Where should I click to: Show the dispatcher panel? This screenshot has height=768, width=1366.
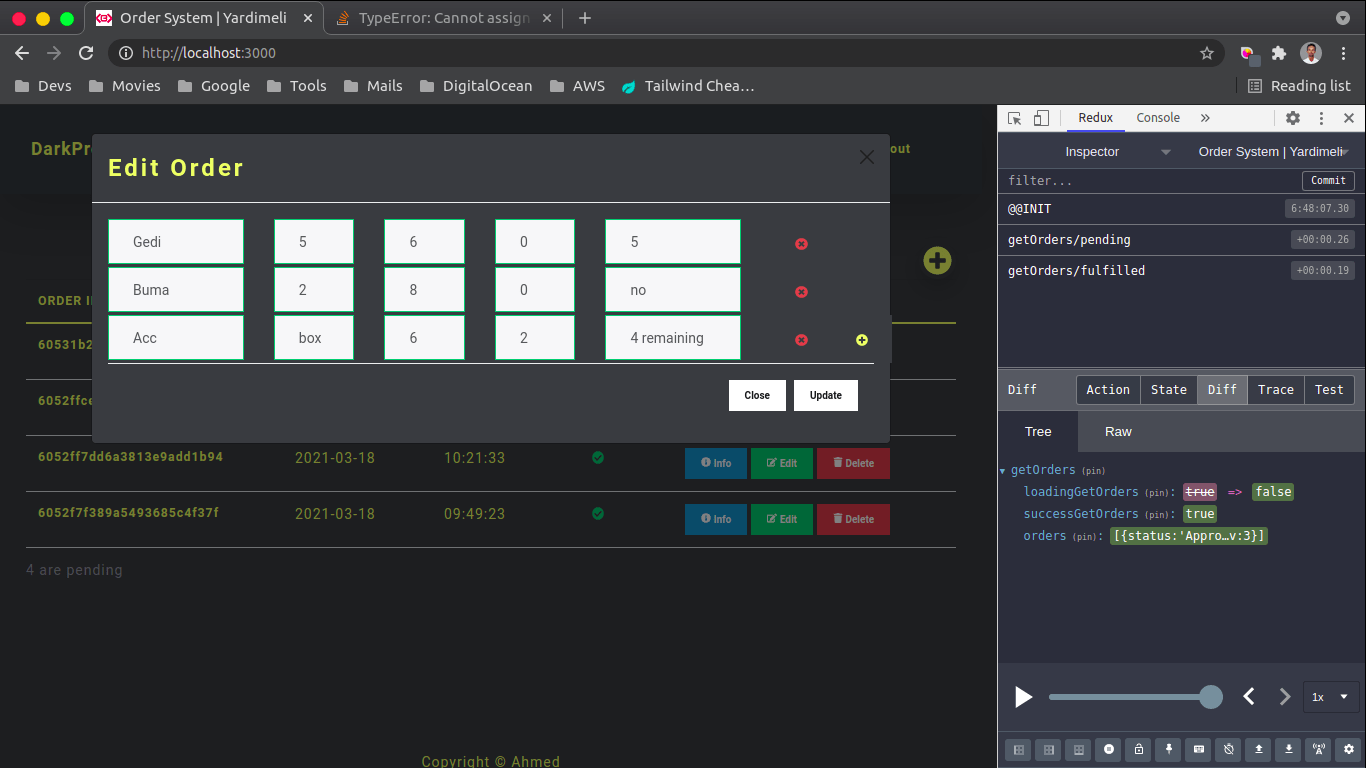tap(1198, 749)
